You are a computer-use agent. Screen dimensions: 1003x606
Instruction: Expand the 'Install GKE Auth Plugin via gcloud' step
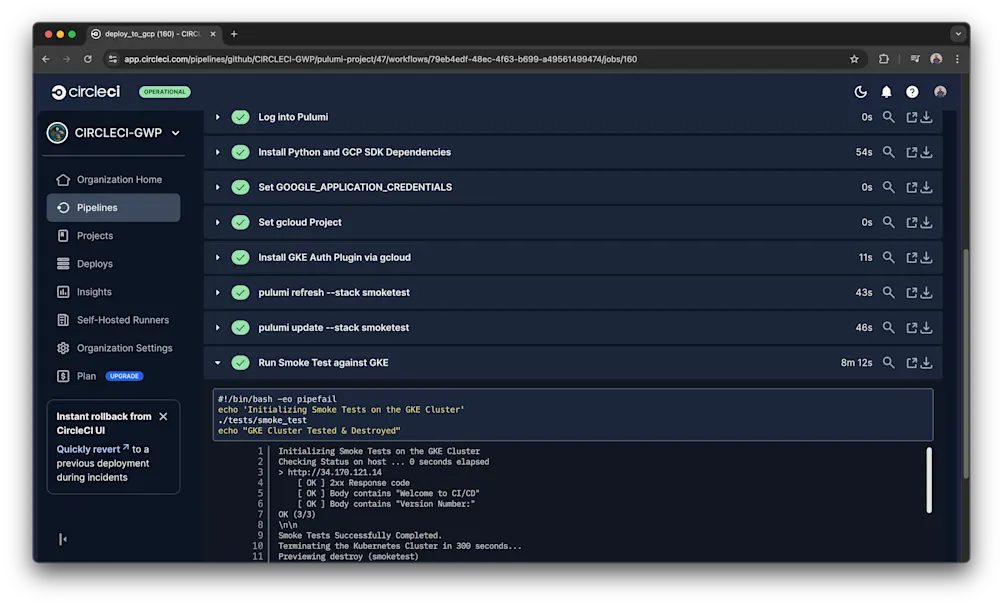pyautogui.click(x=217, y=257)
